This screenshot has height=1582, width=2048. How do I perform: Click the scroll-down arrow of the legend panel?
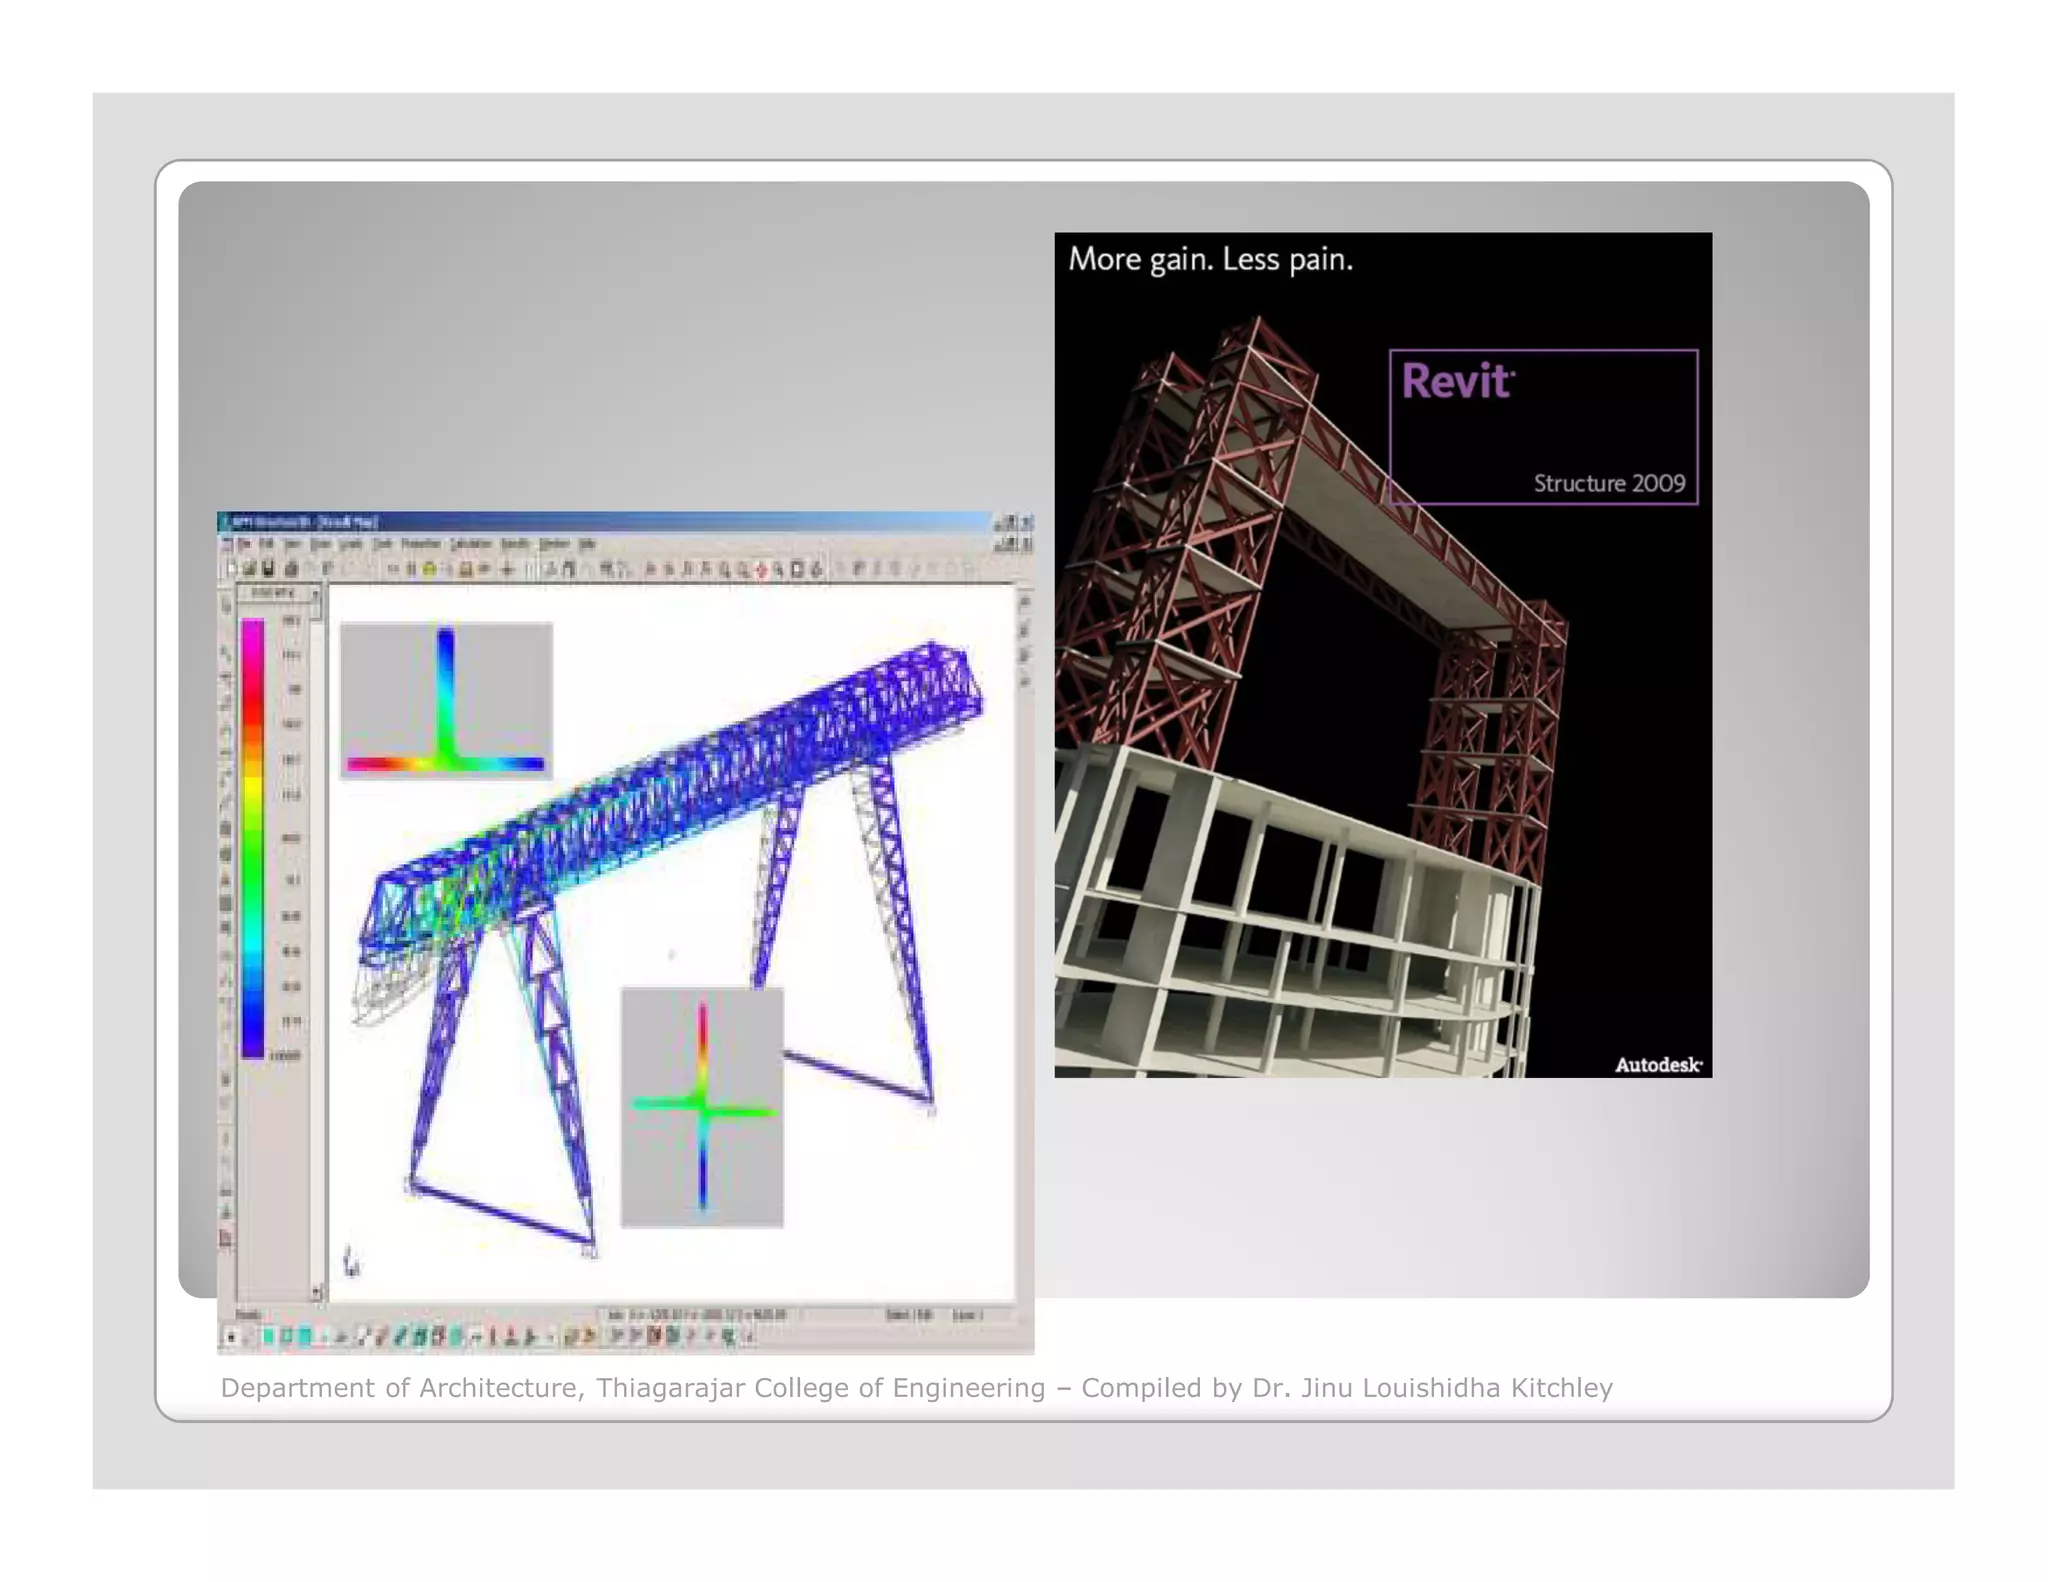(316, 1291)
